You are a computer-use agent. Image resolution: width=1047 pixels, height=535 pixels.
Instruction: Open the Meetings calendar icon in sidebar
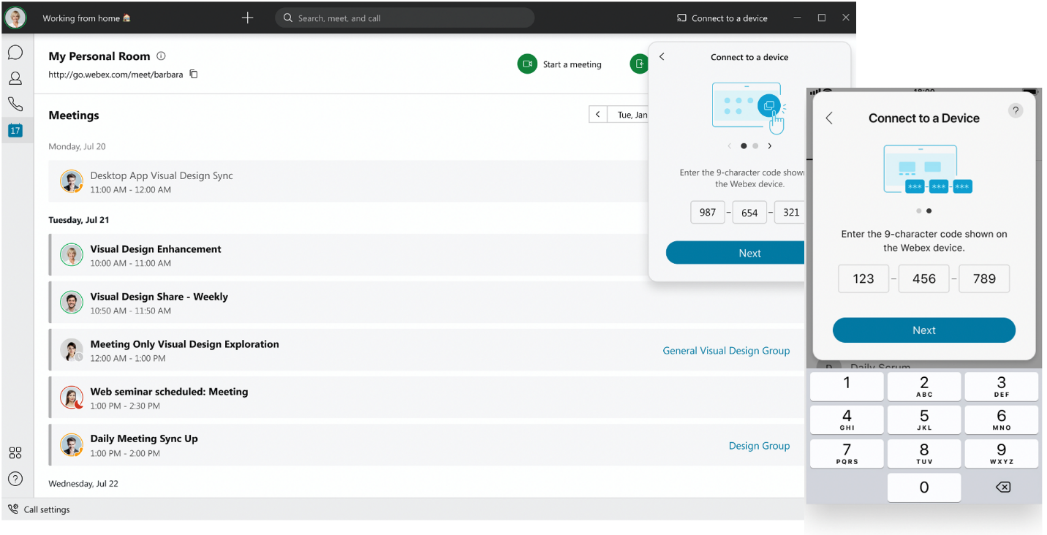pyautogui.click(x=15, y=130)
